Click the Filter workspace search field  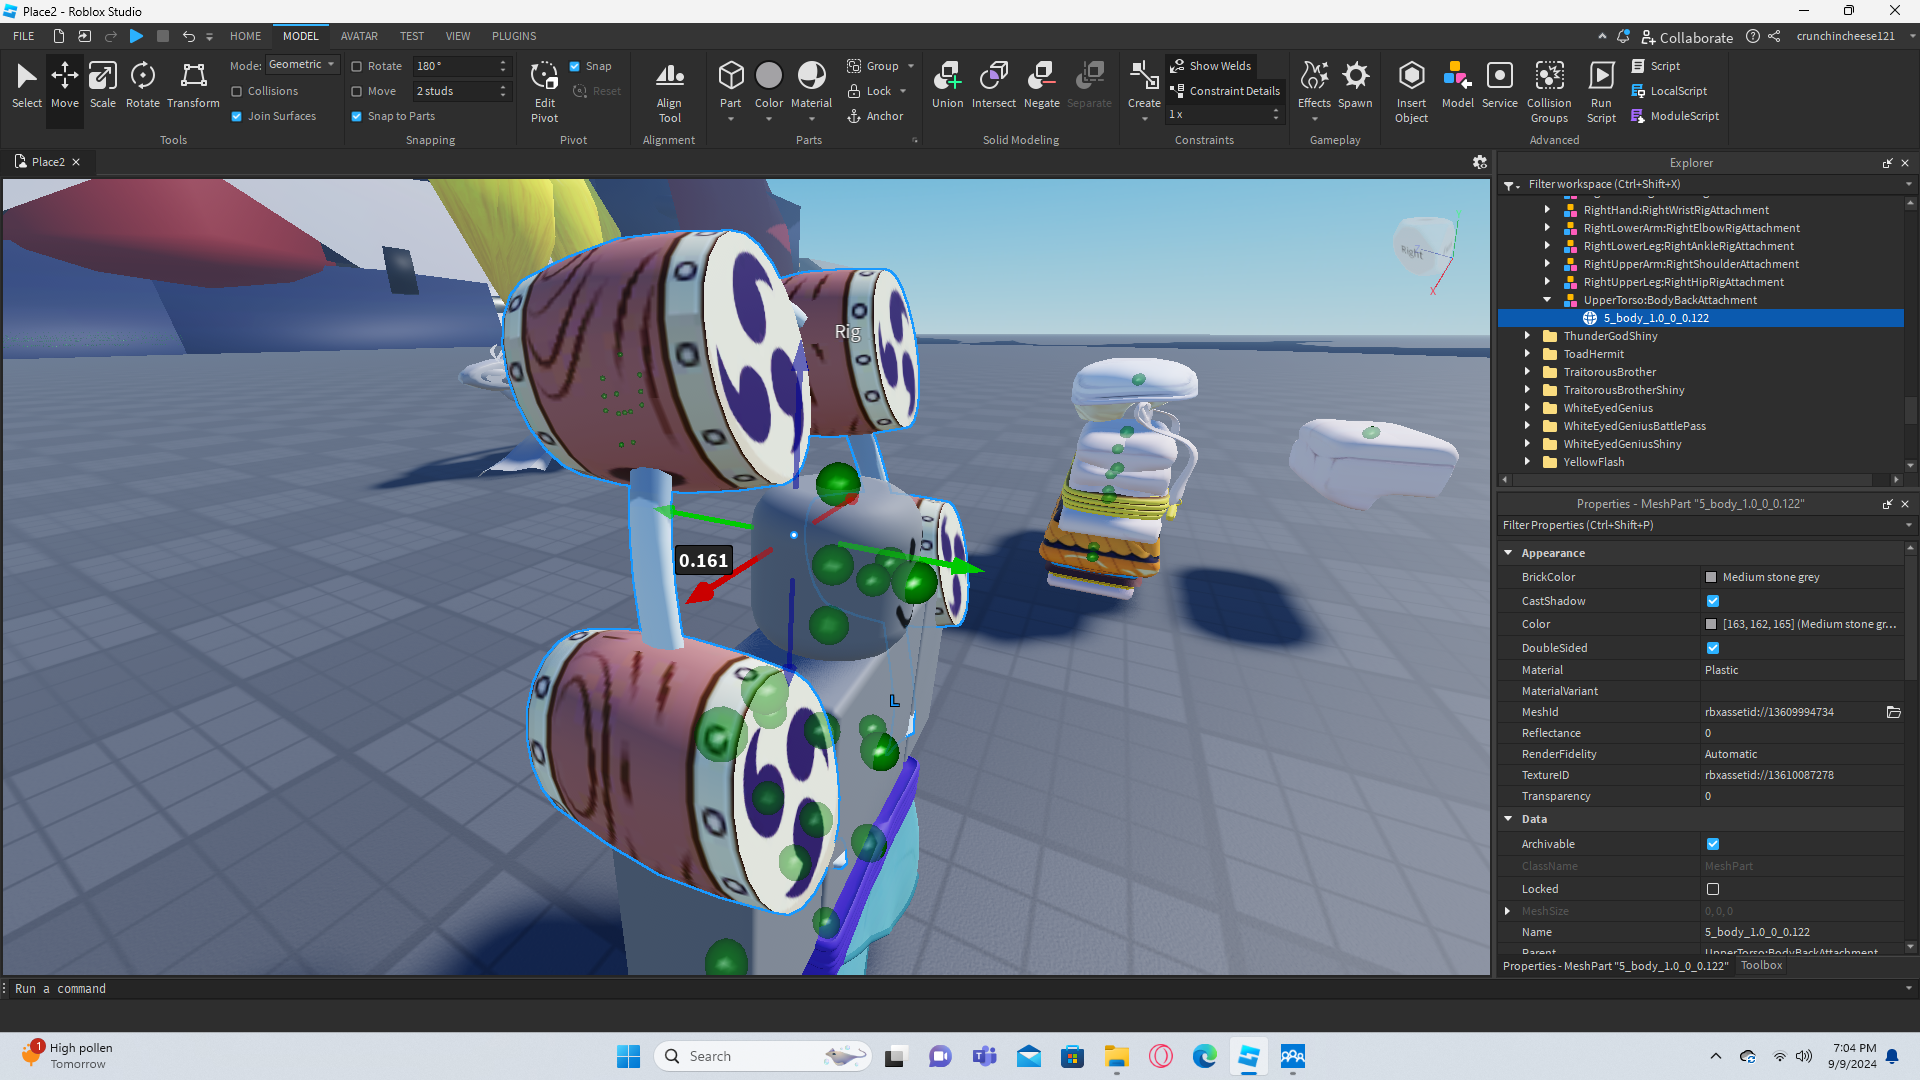(1700, 184)
